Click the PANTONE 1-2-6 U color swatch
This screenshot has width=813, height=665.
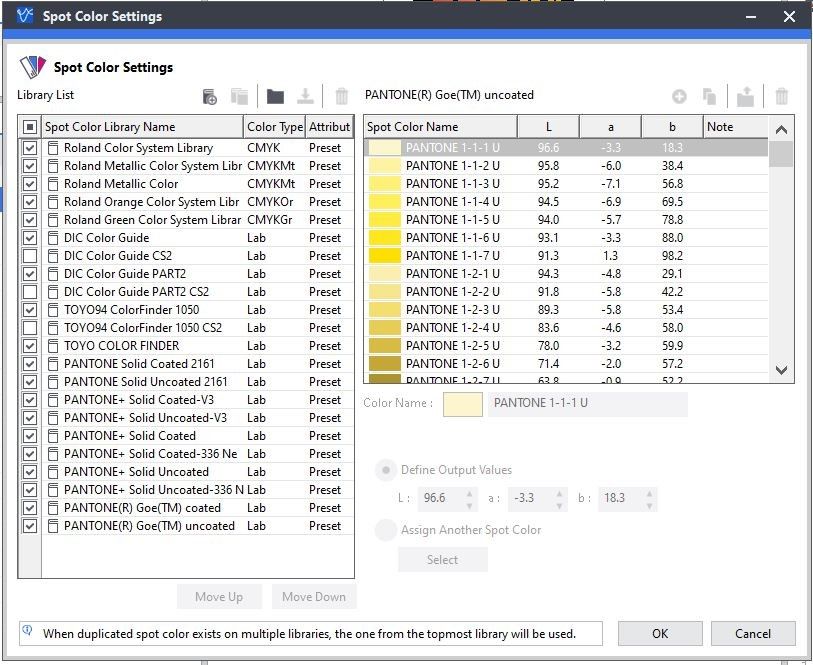click(385, 364)
